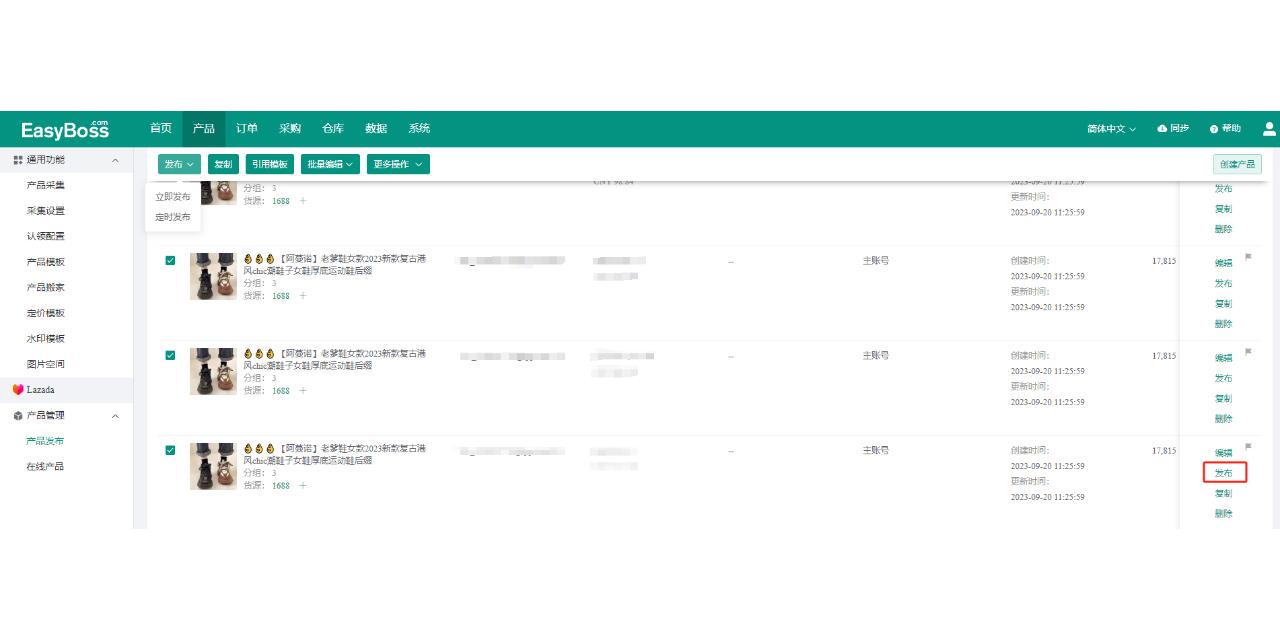Viewport: 1280px width, 640px height.
Task: Open the 发布 dropdown button in toolbar
Action: [x=179, y=164]
